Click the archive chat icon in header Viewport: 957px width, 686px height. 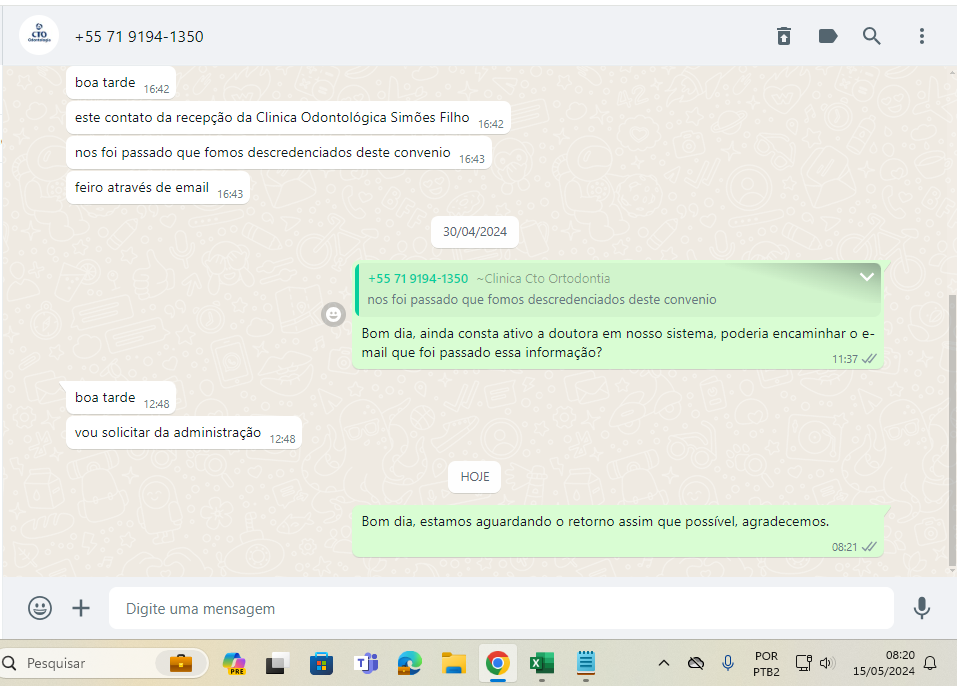[784, 36]
